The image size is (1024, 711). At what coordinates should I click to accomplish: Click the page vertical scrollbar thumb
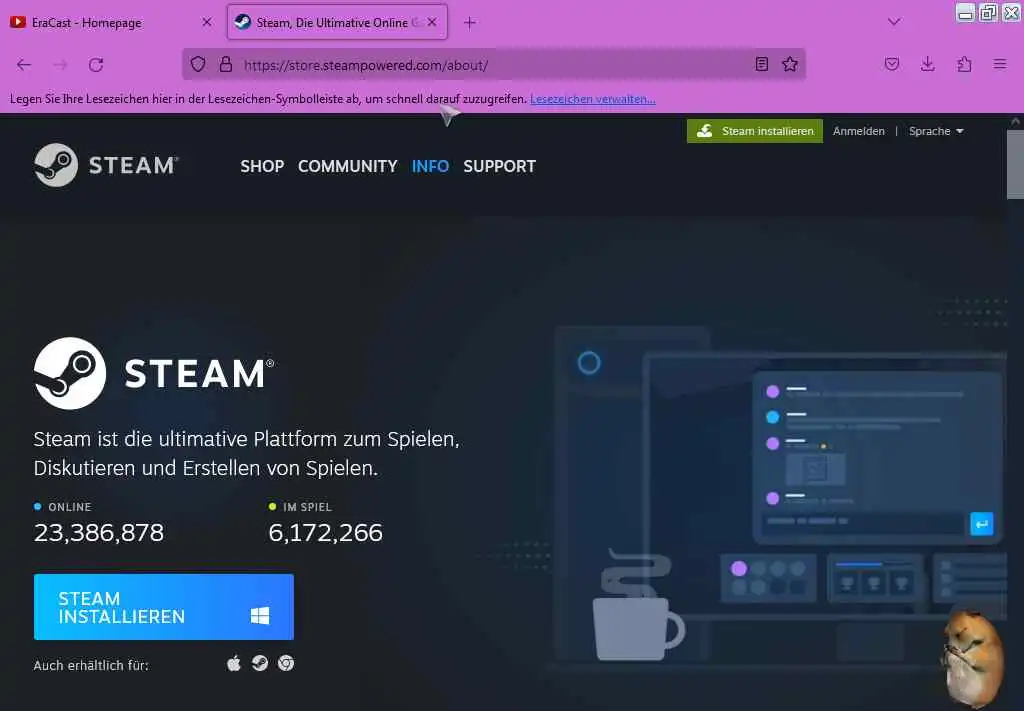coord(1015,164)
